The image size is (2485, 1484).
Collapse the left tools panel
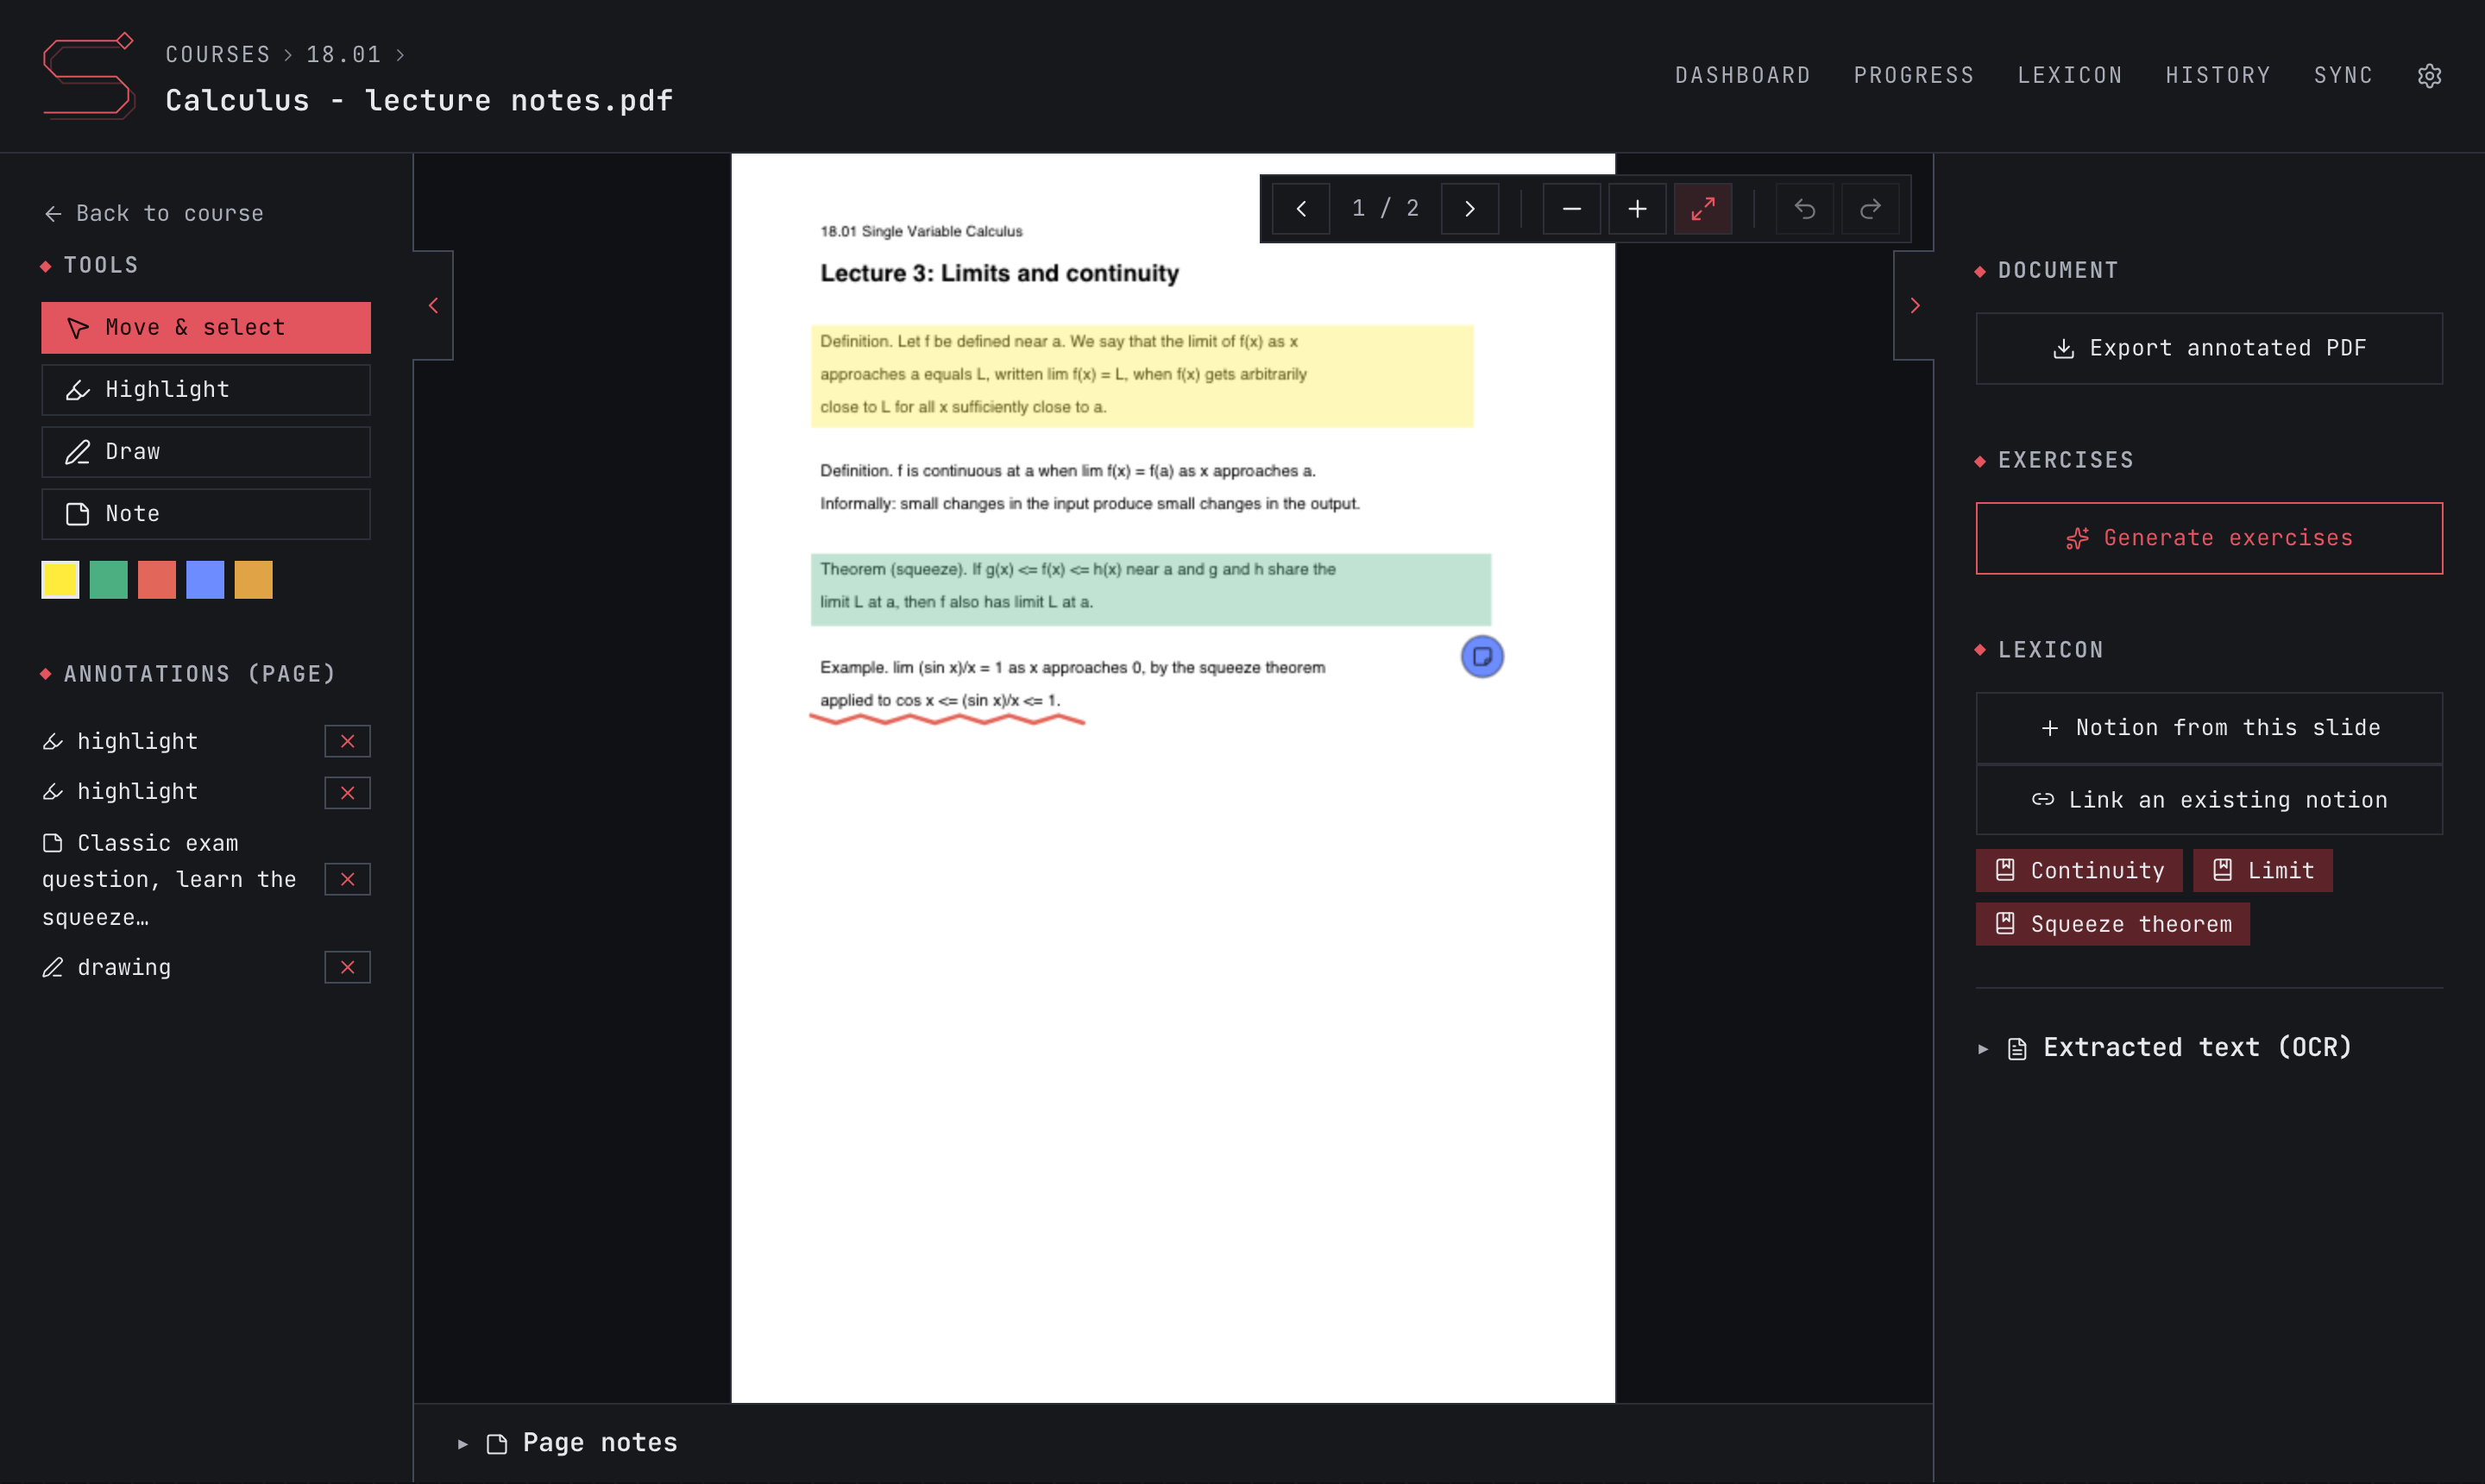point(433,305)
